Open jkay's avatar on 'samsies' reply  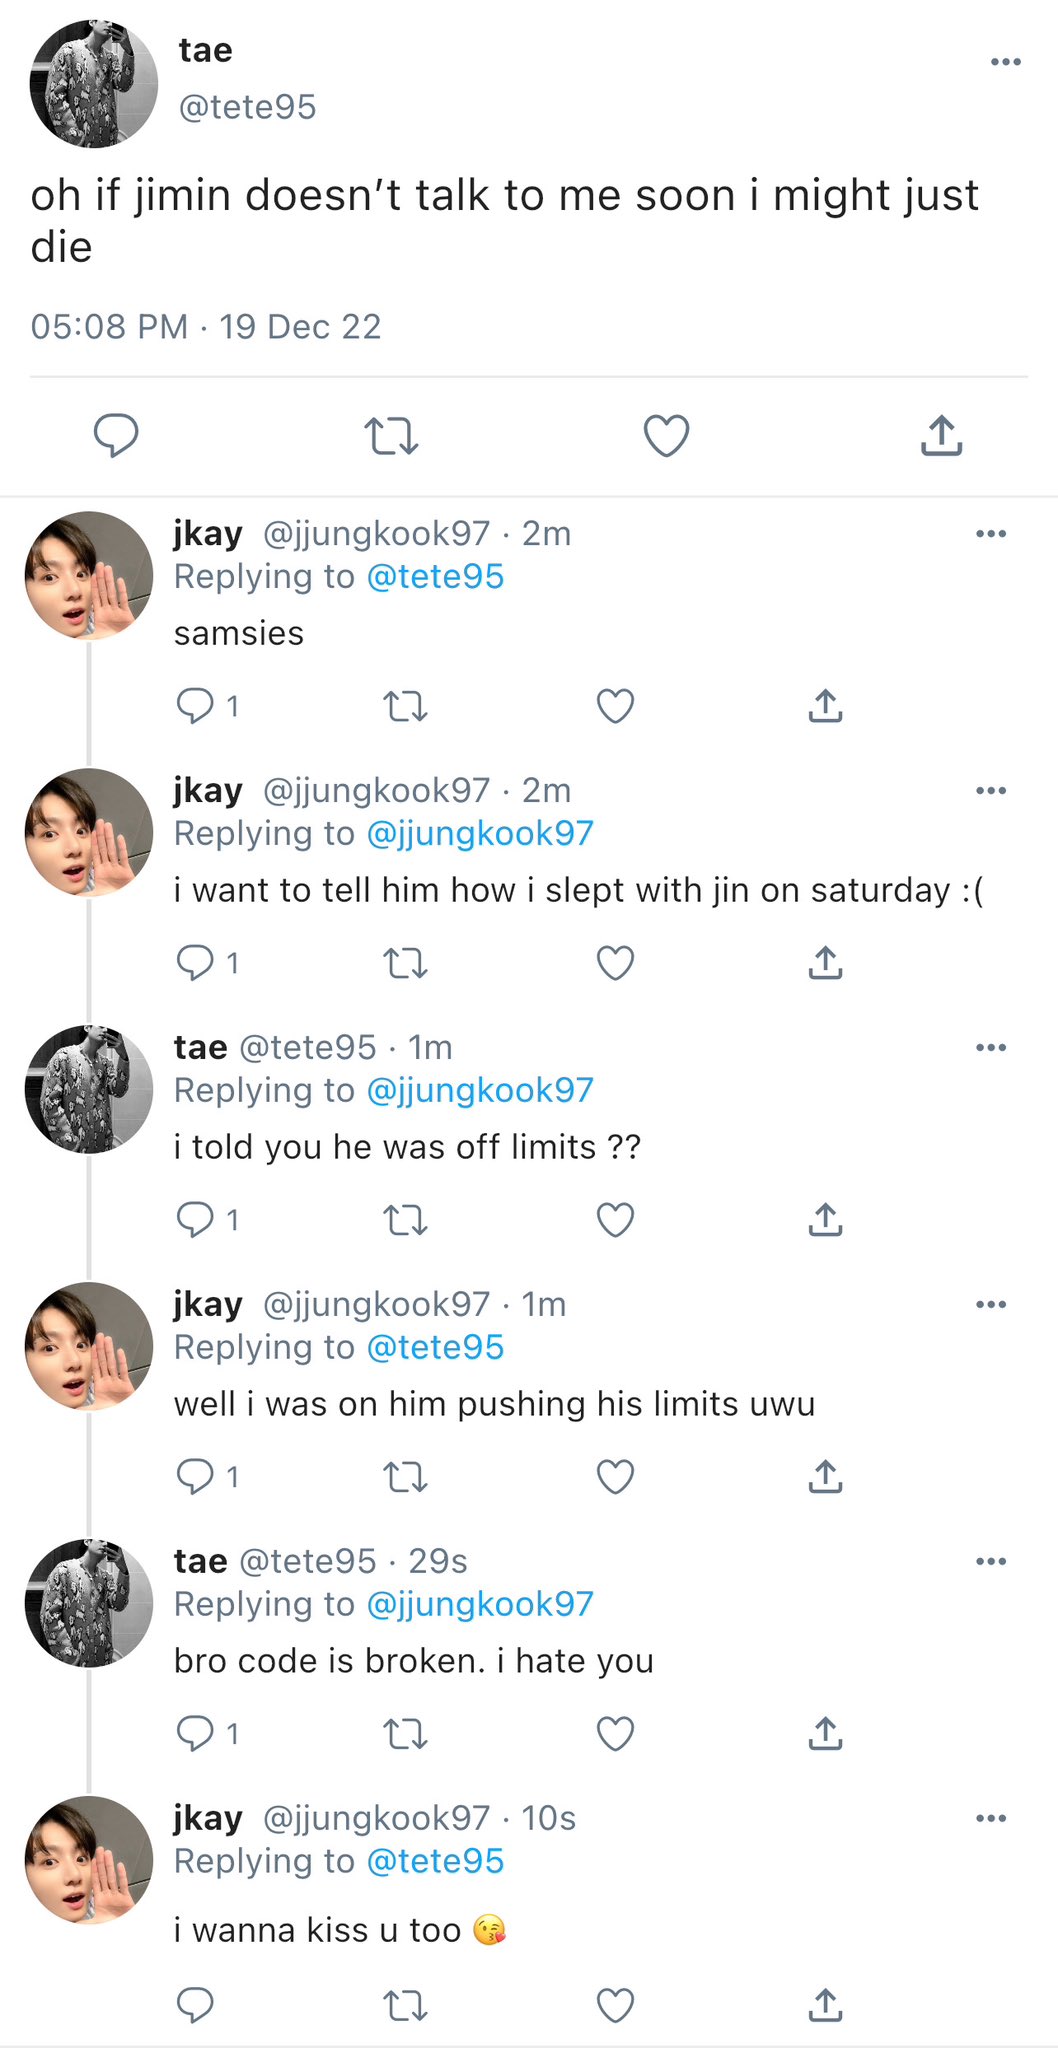click(89, 575)
